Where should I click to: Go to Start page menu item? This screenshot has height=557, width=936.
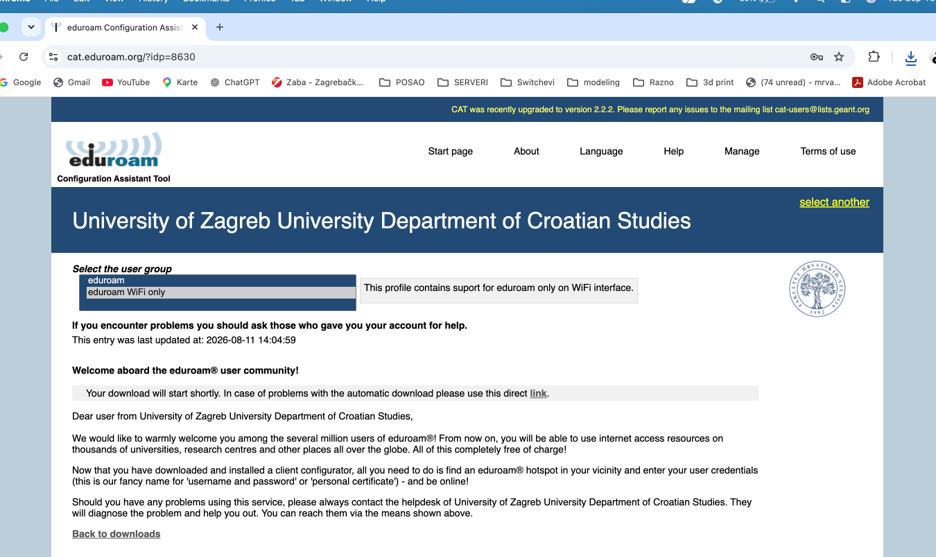450,152
